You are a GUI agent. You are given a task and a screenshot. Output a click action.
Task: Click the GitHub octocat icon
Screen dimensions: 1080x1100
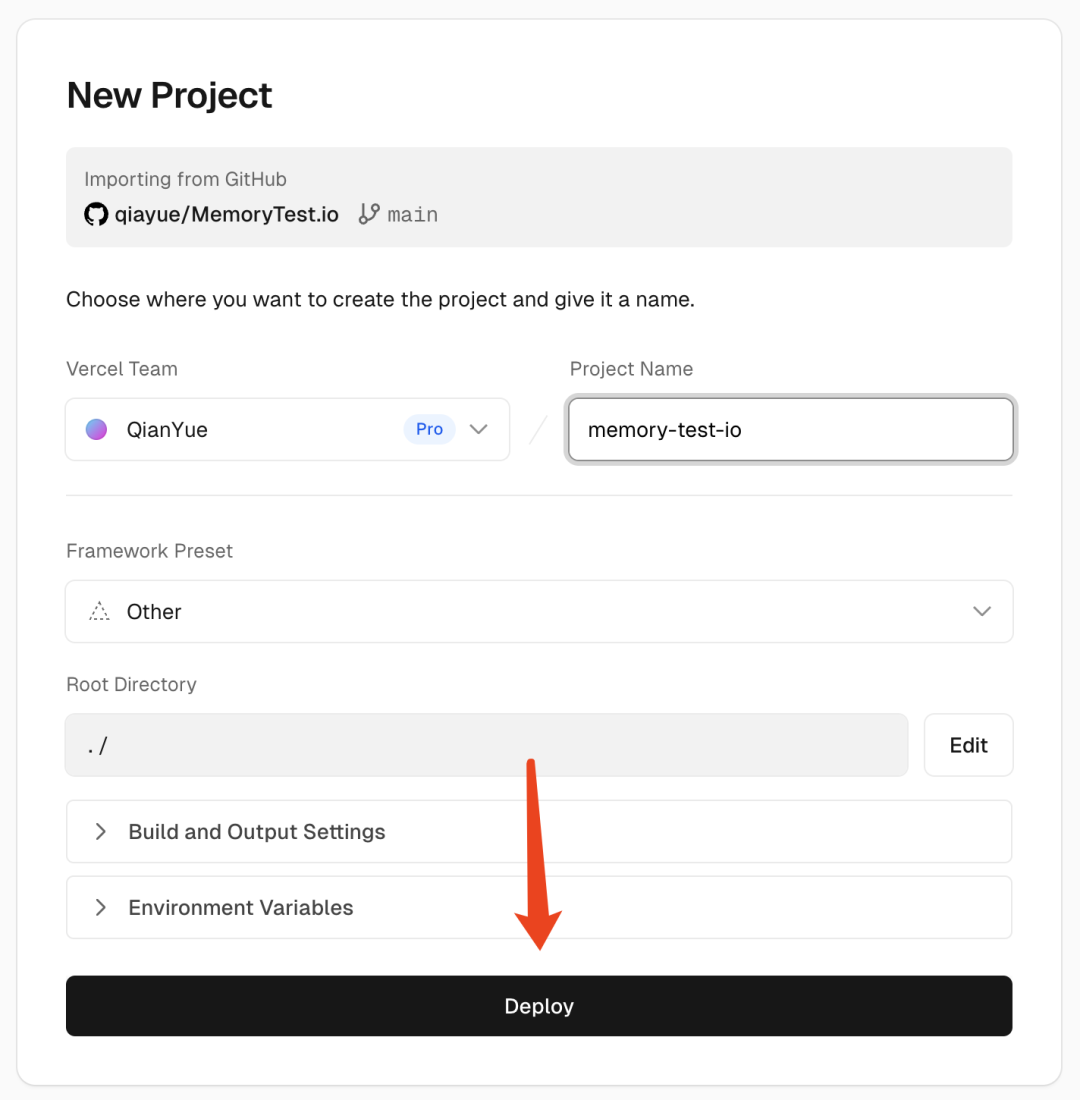coord(96,214)
